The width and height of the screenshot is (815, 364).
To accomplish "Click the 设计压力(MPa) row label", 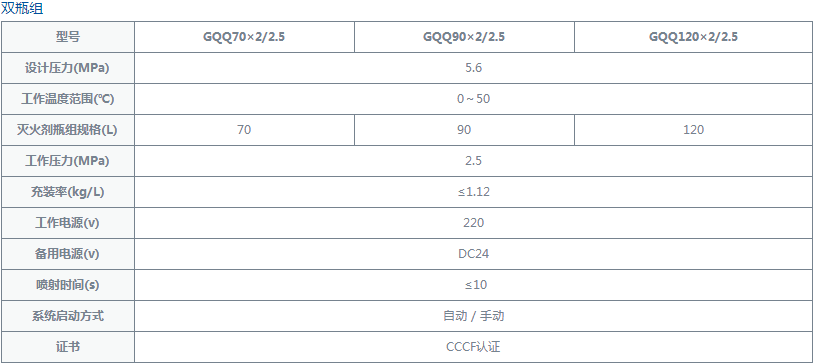I will point(68,68).
